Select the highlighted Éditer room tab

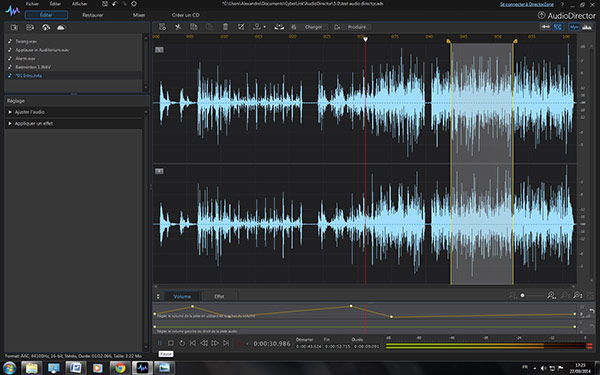(x=46, y=15)
